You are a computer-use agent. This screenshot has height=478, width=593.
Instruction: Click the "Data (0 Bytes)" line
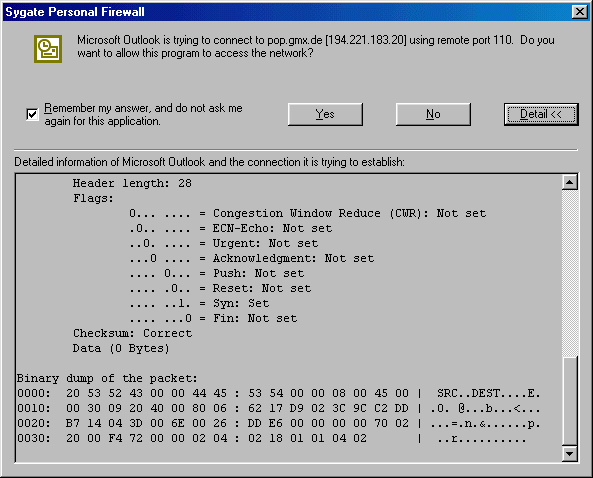pos(121,348)
